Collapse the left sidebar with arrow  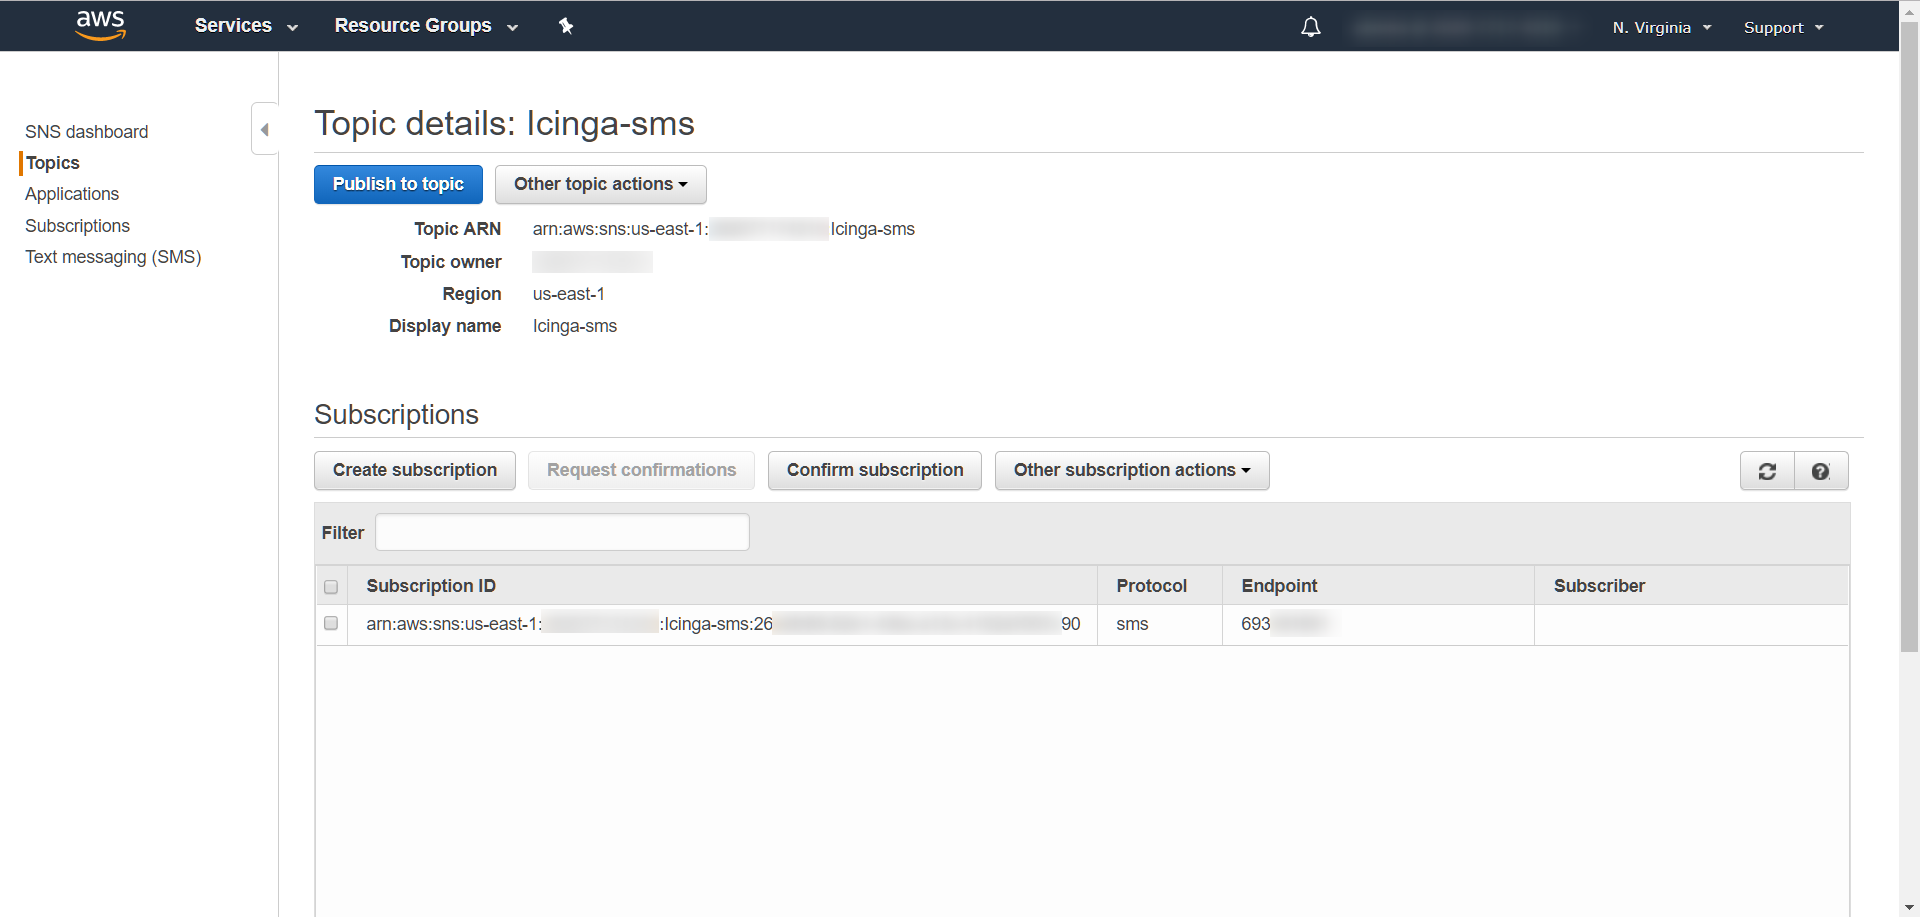click(x=265, y=129)
